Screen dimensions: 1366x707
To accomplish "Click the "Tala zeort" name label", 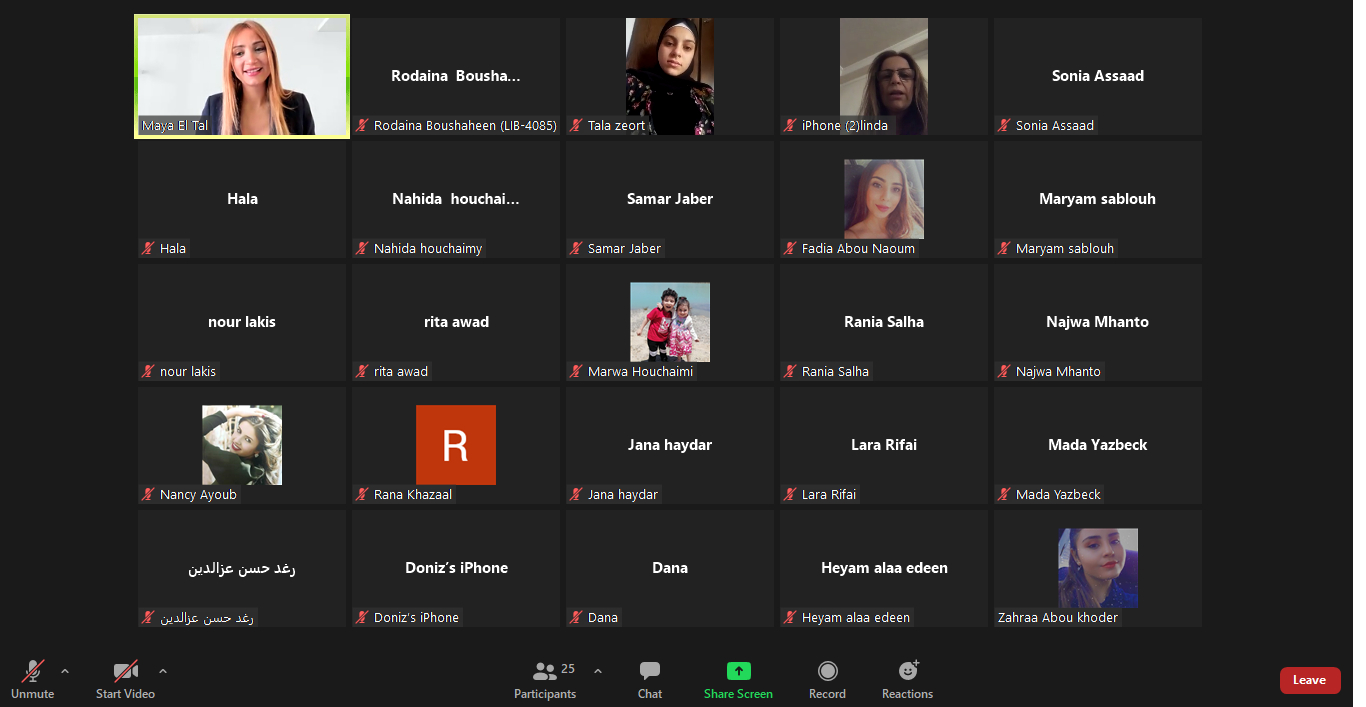I will click(617, 126).
